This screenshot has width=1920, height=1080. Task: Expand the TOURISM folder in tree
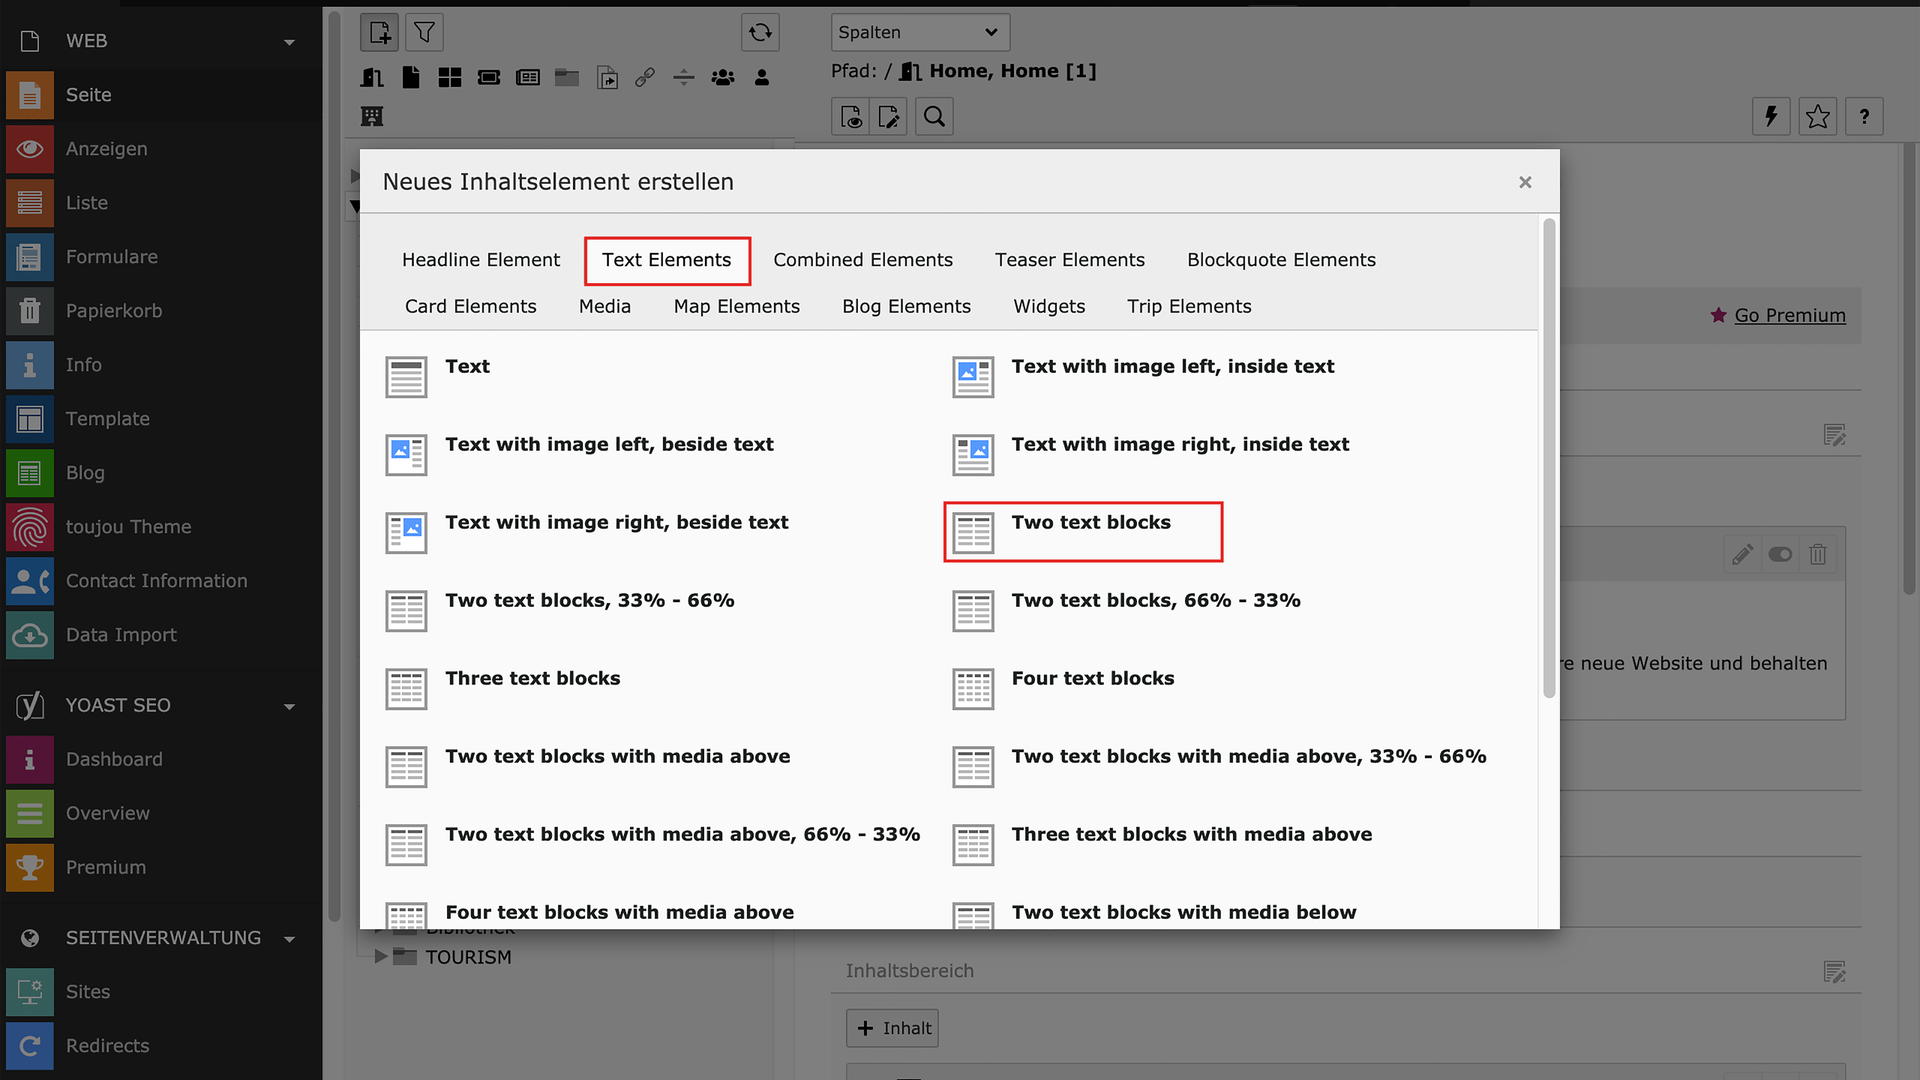(381, 957)
